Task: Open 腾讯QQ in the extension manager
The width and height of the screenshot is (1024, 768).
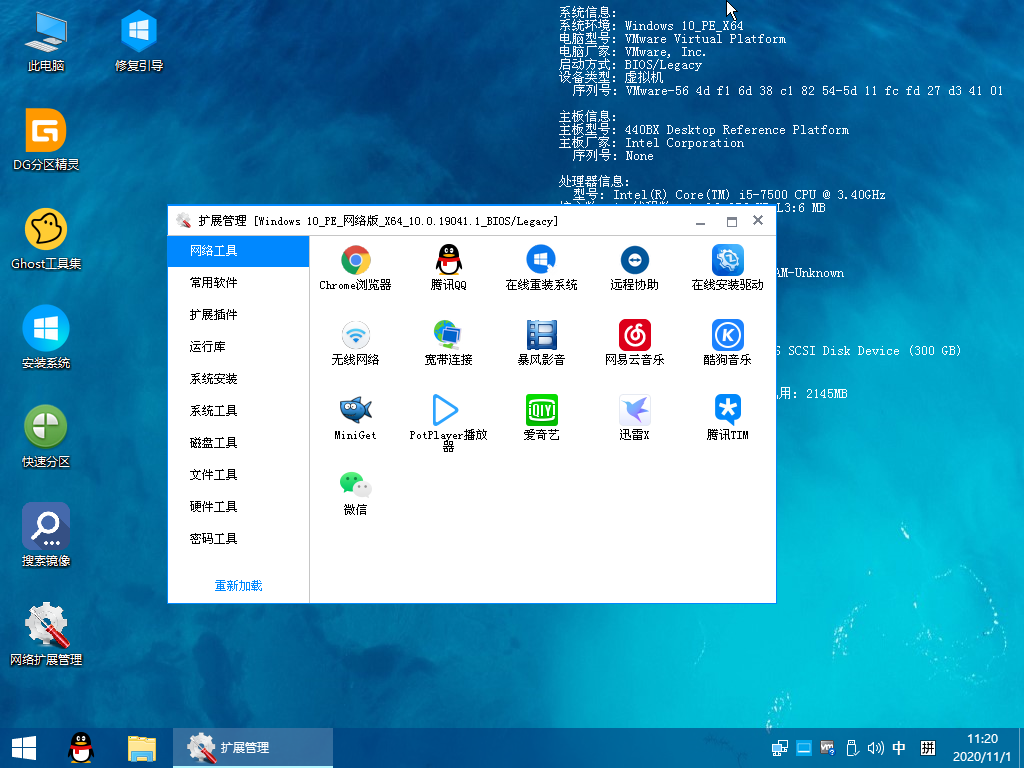Action: tap(449, 268)
